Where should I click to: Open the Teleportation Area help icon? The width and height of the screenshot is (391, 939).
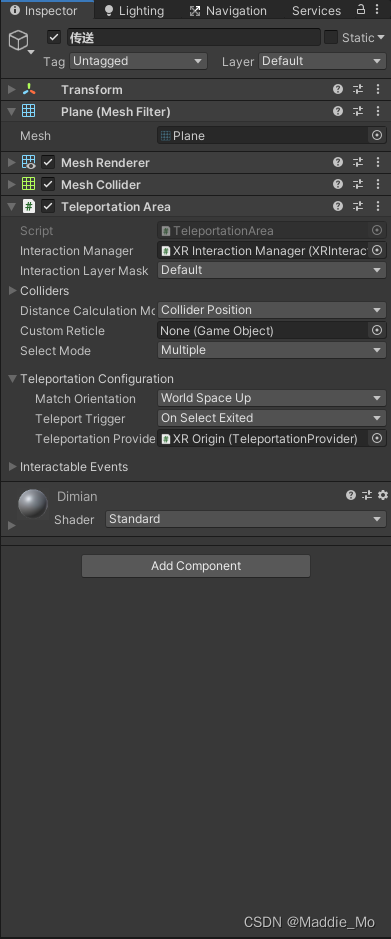338,207
